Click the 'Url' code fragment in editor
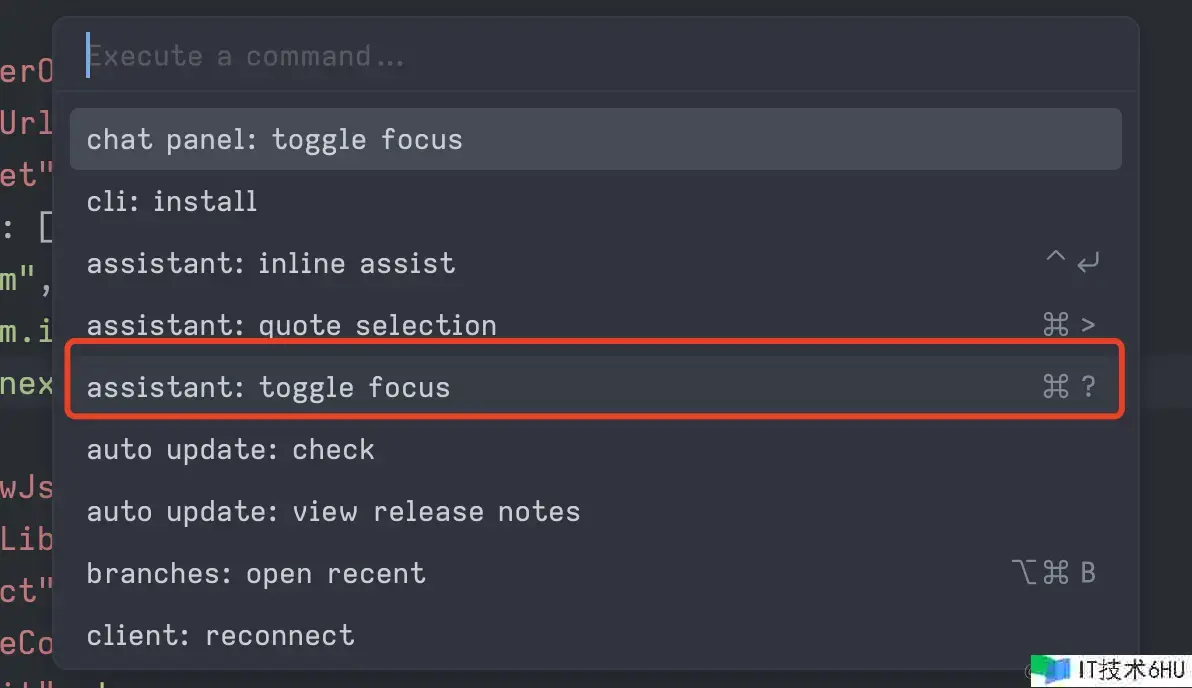The image size is (1192, 688). click(x=26, y=122)
